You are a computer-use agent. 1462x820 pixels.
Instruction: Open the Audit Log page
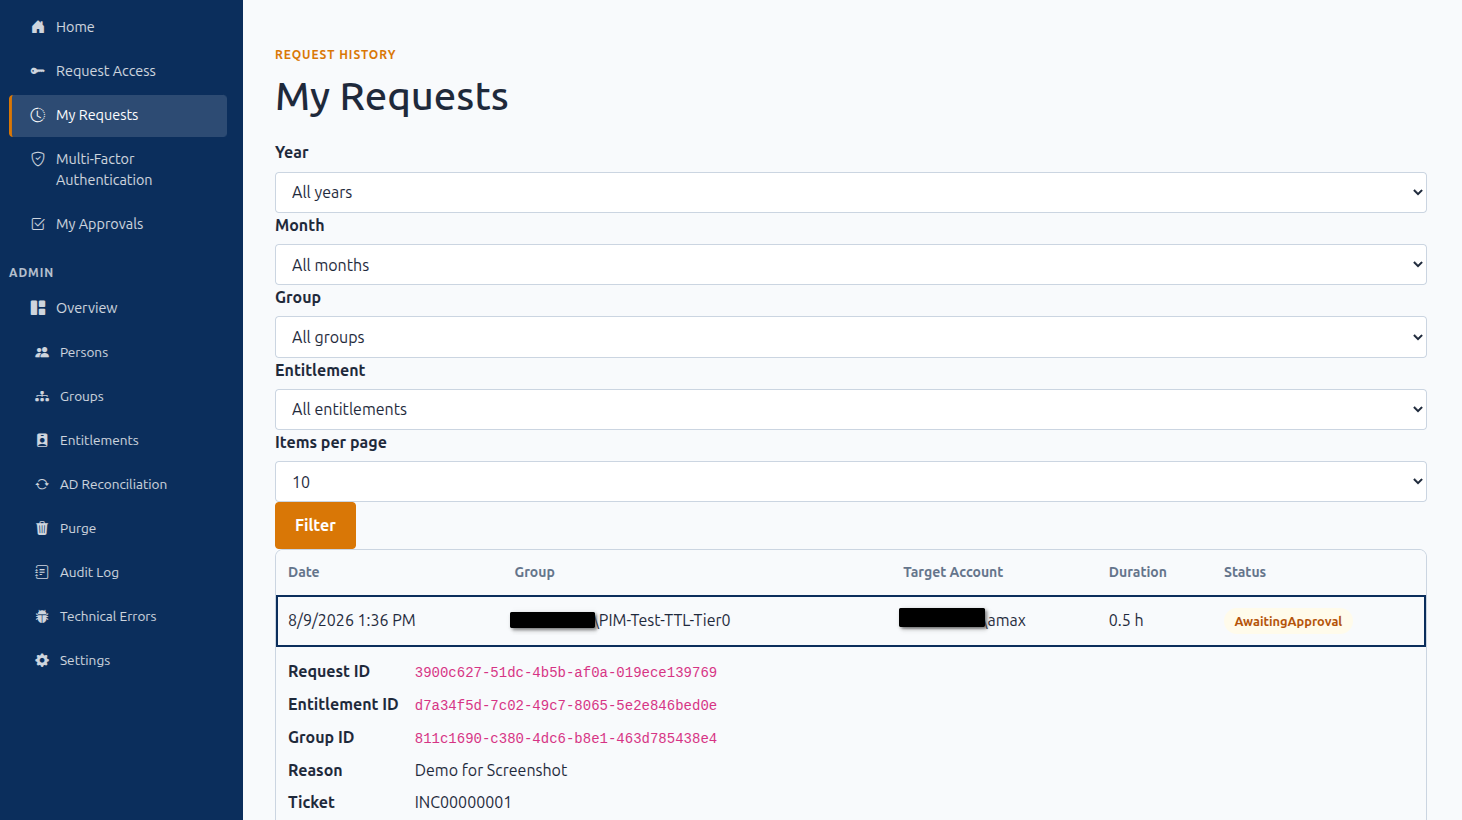coord(118,572)
